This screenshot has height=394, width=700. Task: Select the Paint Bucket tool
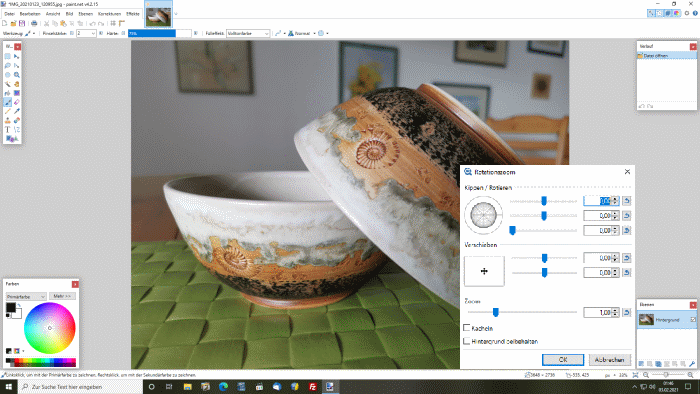coord(8,93)
